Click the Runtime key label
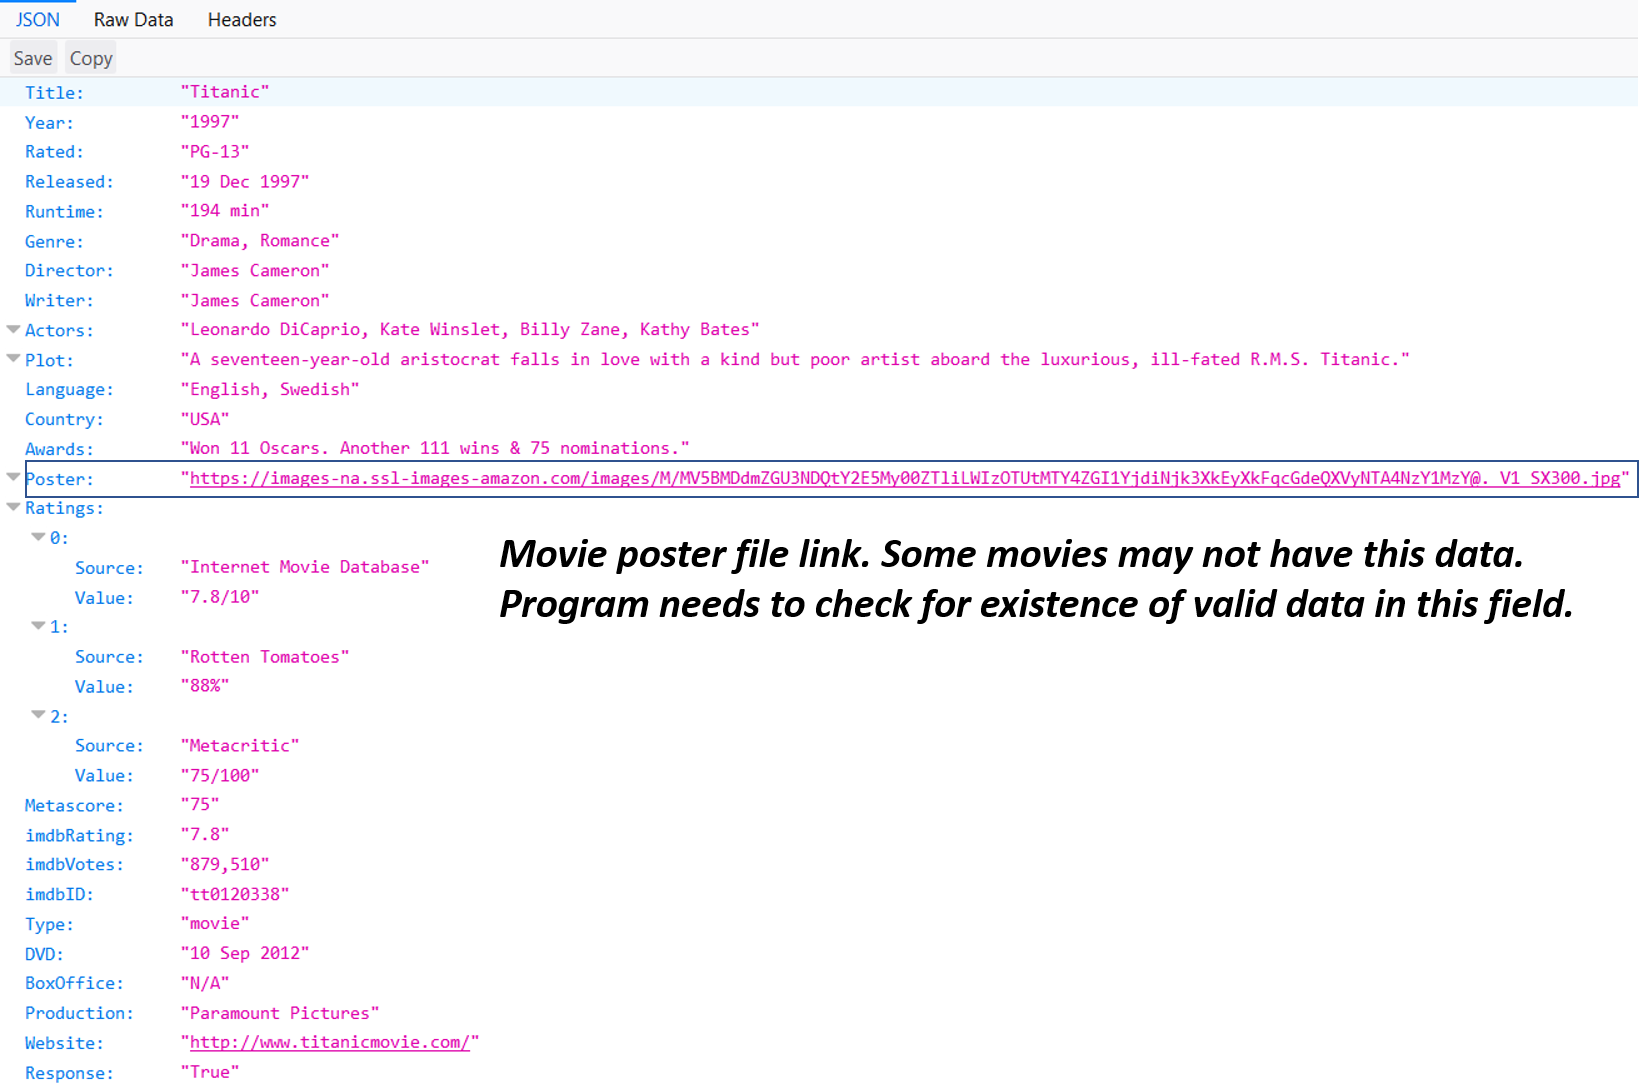The image size is (1639, 1089). (x=64, y=212)
